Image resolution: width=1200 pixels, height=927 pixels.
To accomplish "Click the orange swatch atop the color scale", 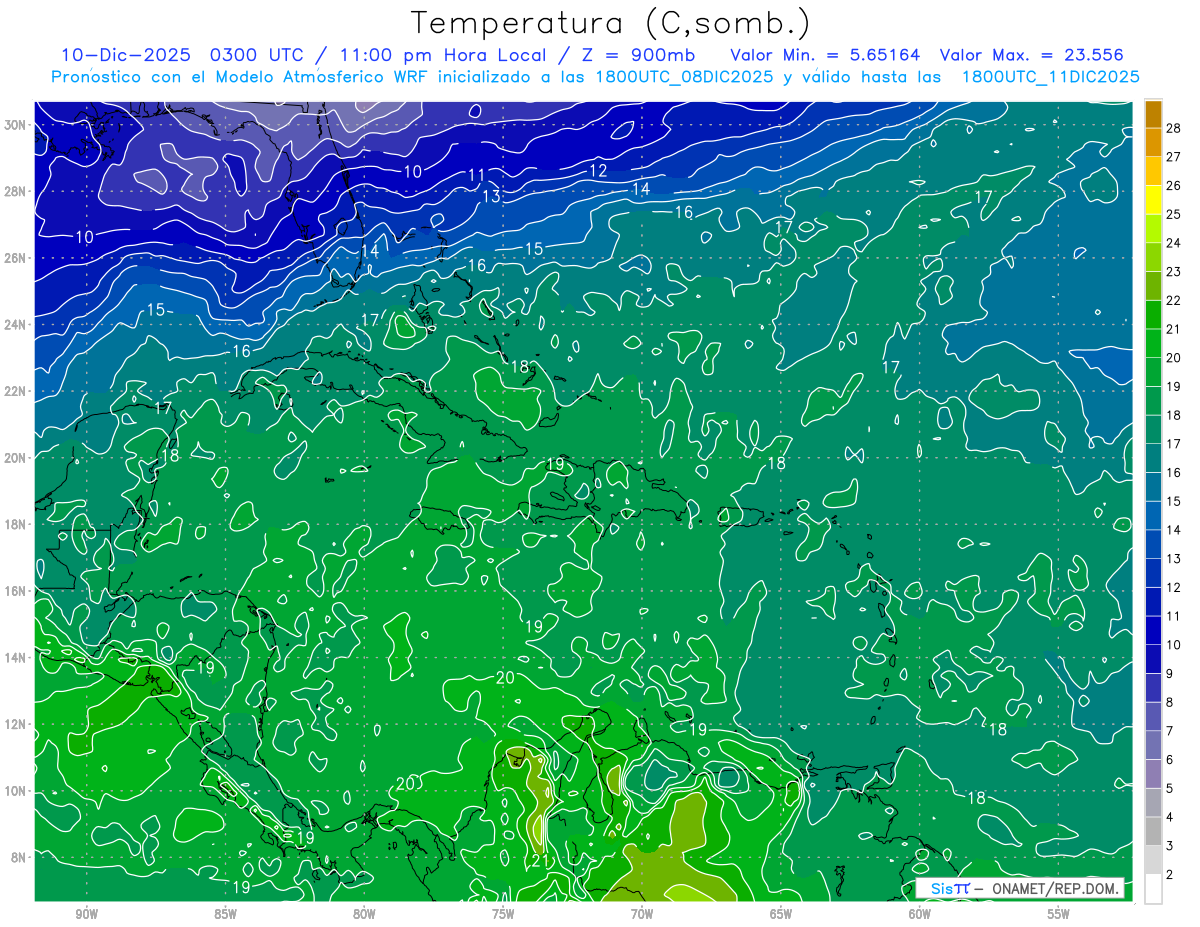I will [x=1153, y=114].
